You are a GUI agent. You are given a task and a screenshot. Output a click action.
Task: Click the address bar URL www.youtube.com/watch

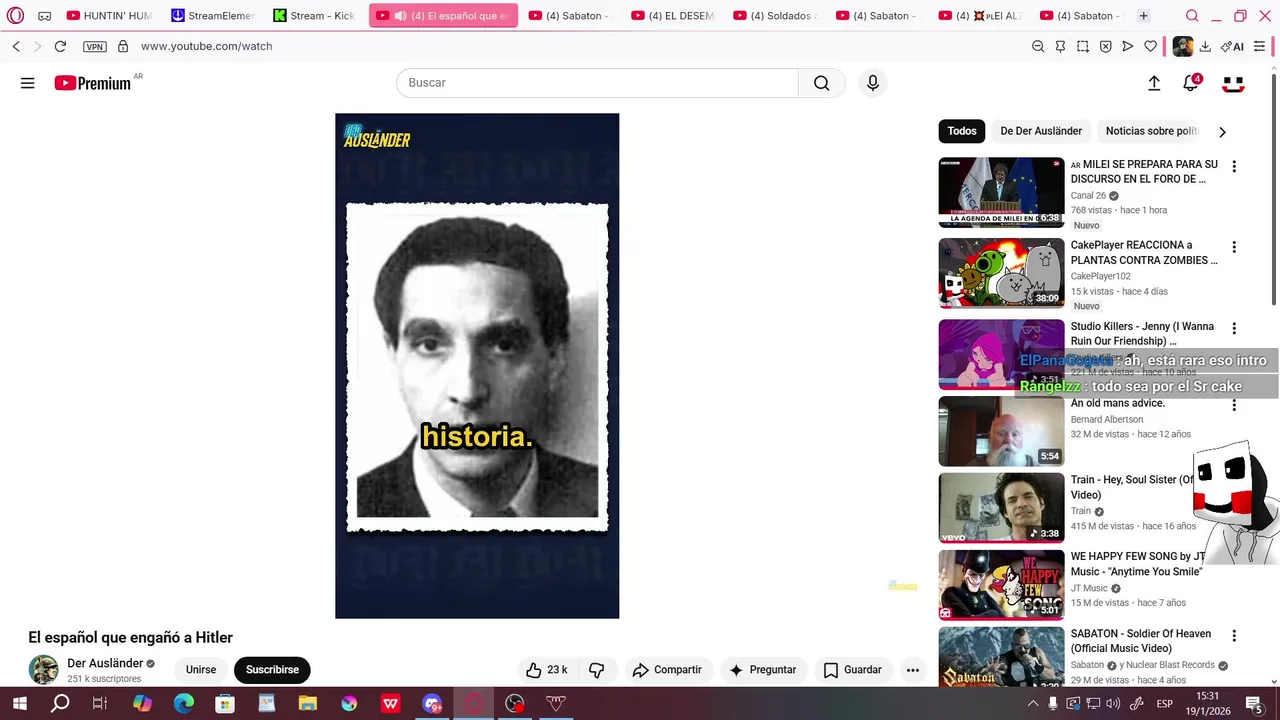click(206, 47)
